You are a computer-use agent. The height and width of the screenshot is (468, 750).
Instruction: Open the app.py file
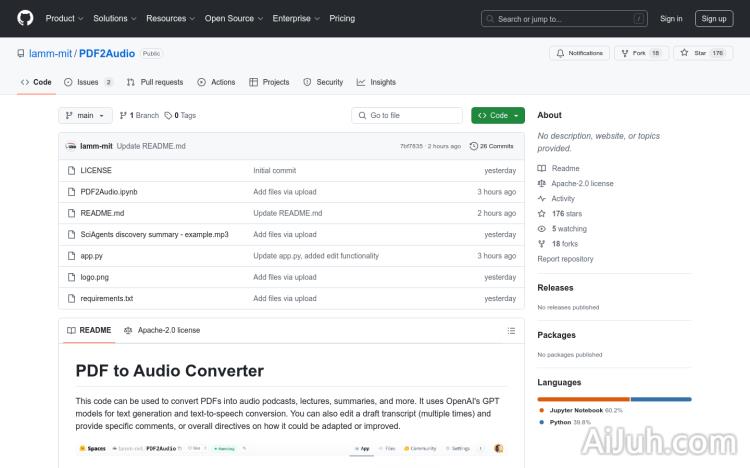tap(92, 256)
